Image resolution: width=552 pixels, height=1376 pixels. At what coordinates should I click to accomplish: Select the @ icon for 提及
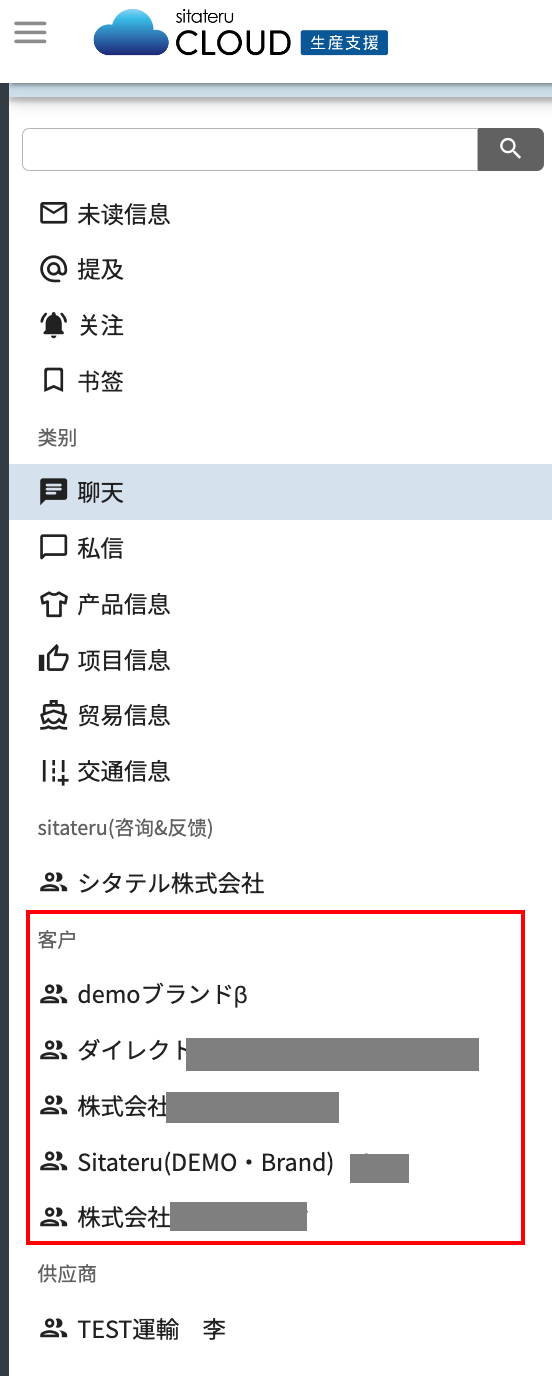click(53, 269)
